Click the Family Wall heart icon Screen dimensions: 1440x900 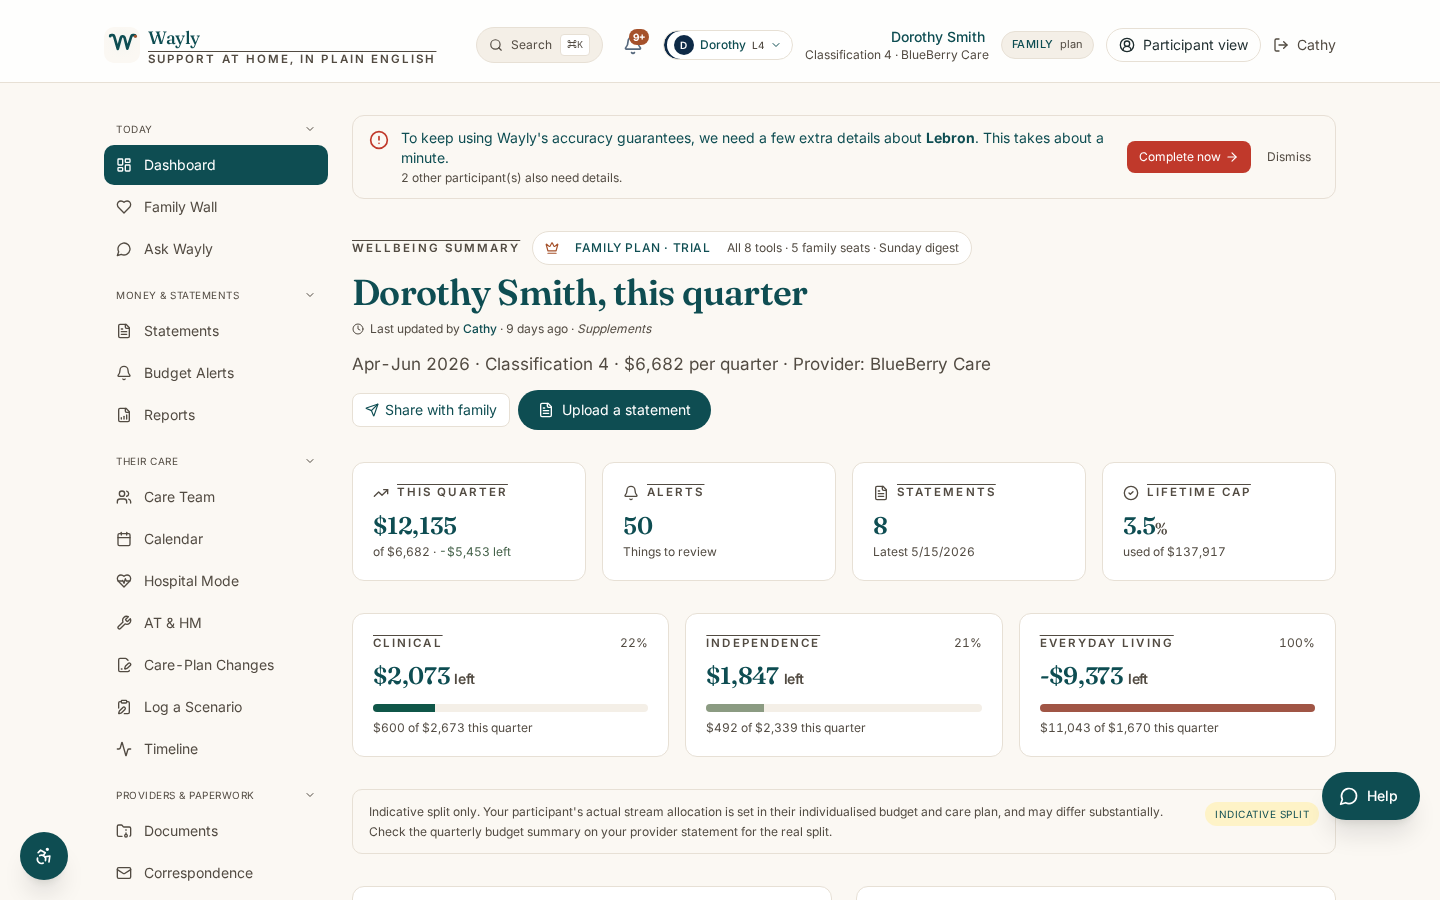click(x=124, y=207)
